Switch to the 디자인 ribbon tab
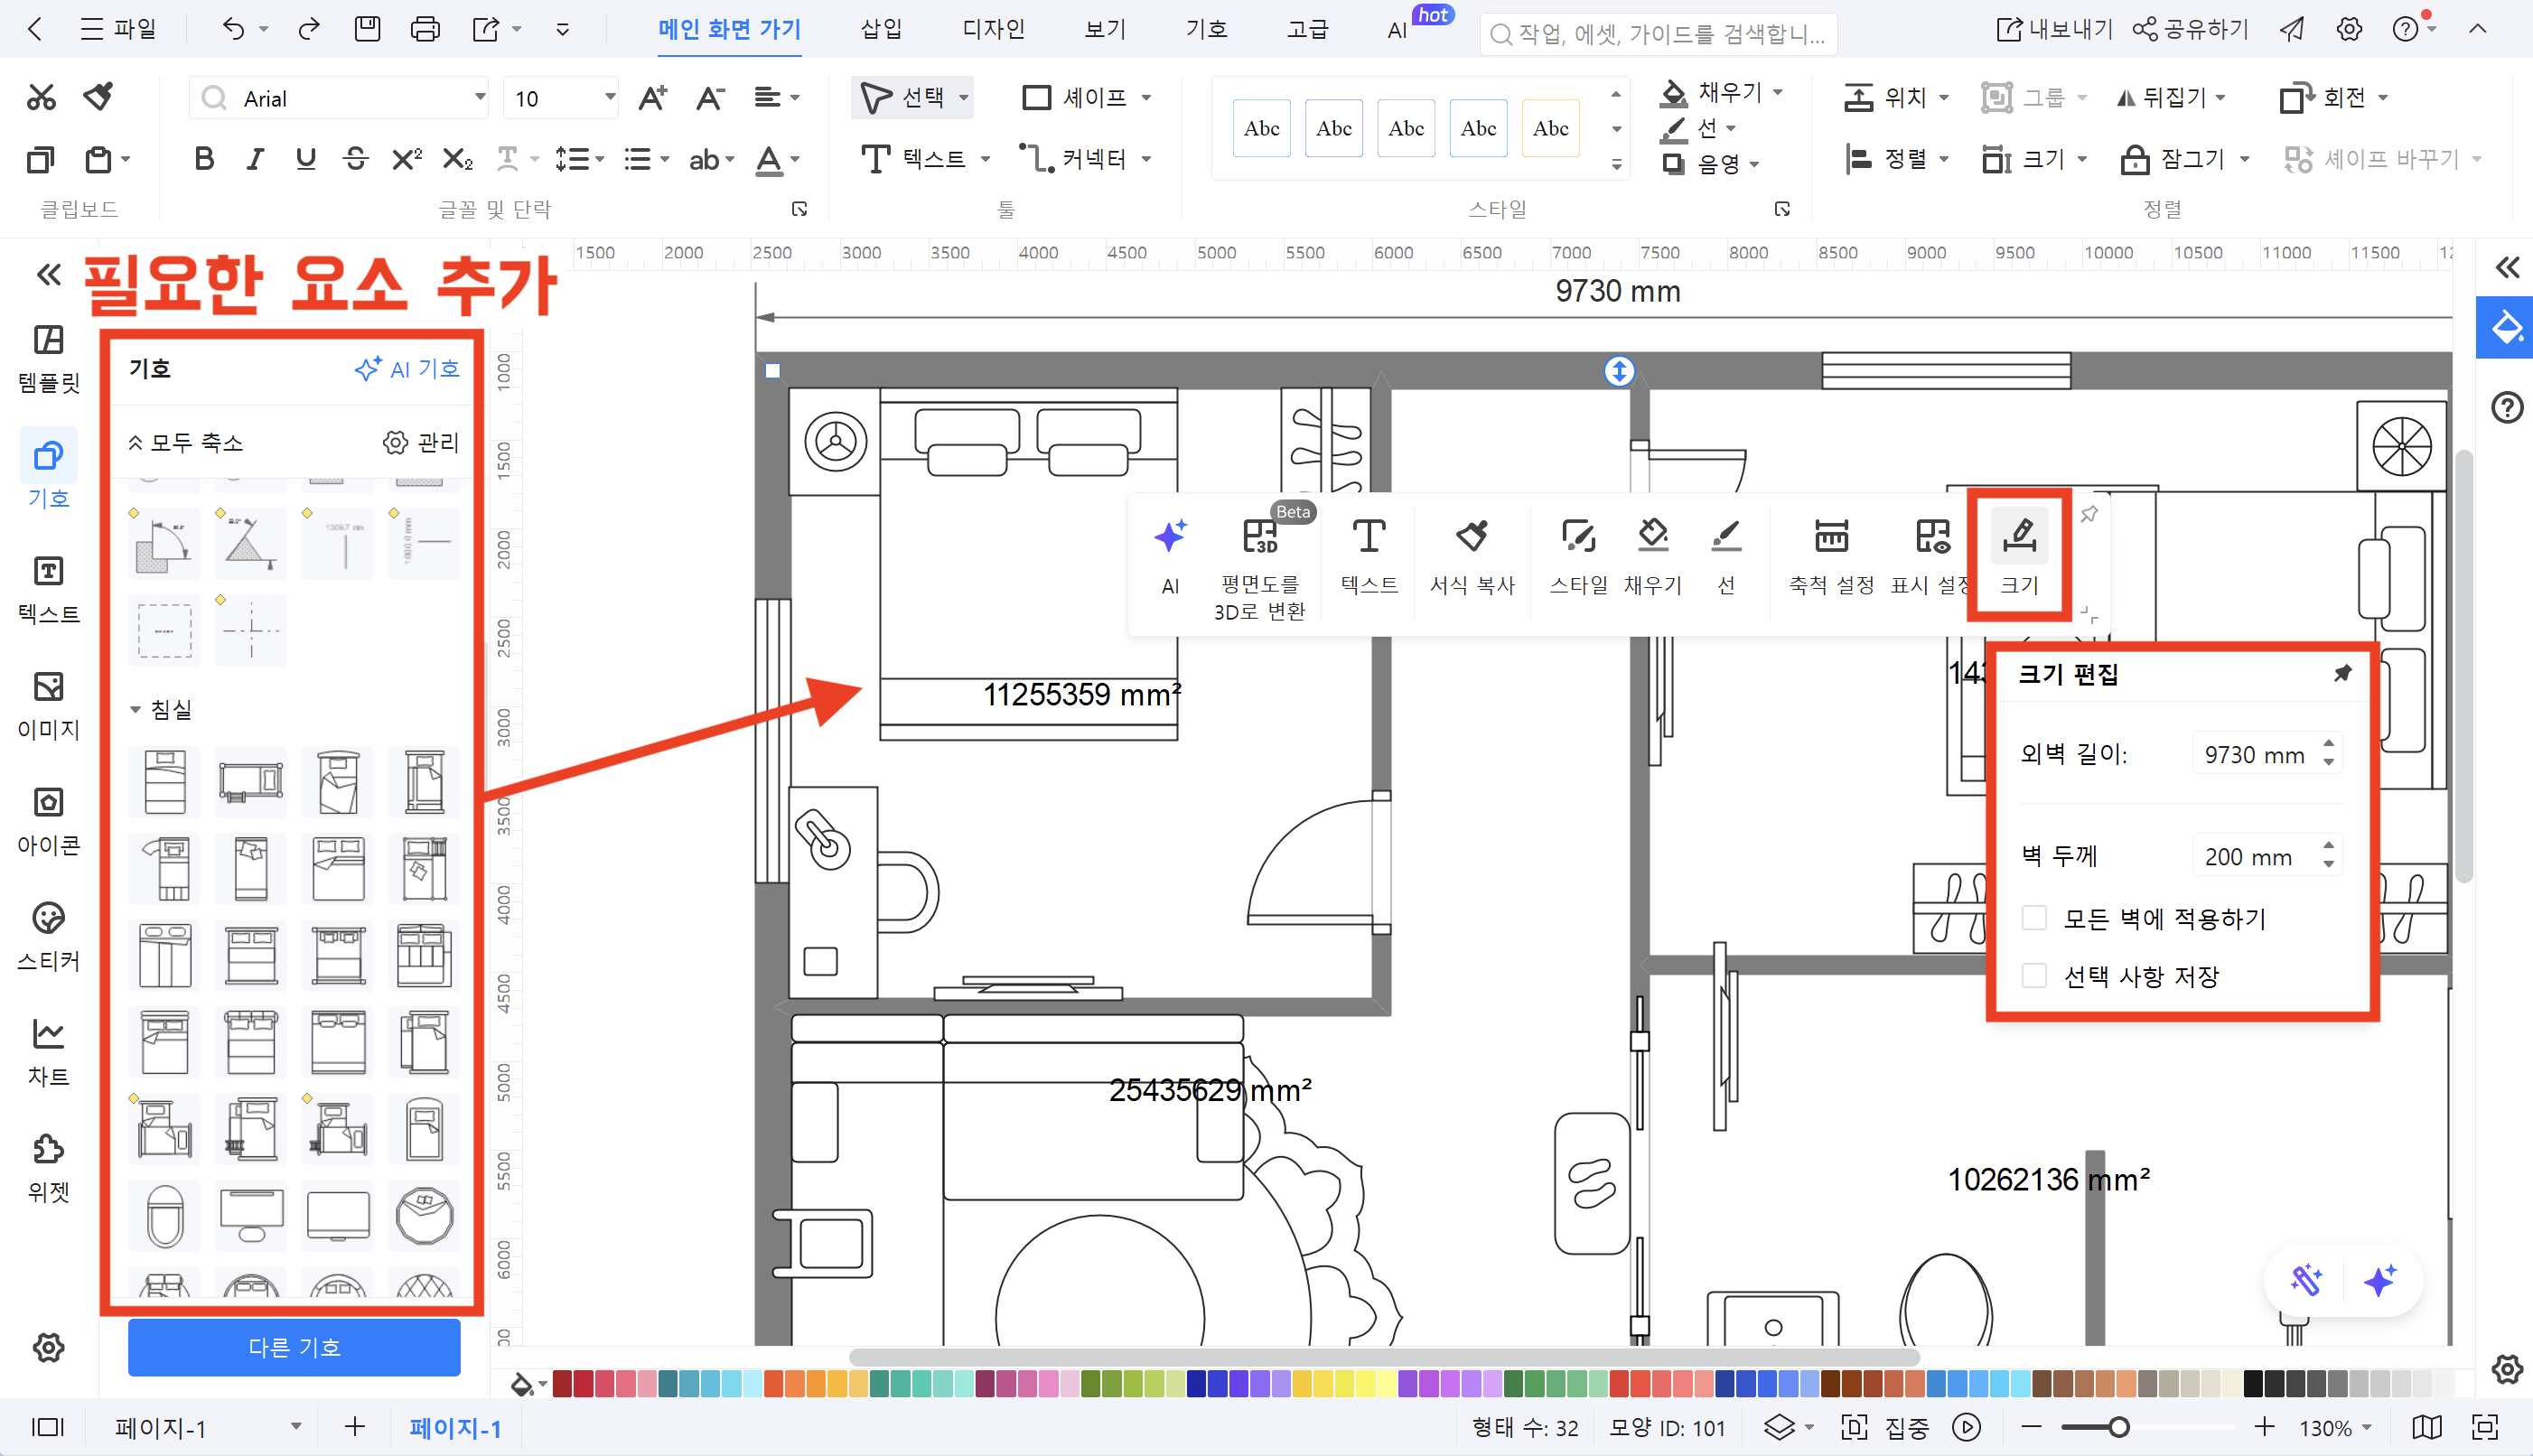This screenshot has width=2533, height=1456. [993, 29]
